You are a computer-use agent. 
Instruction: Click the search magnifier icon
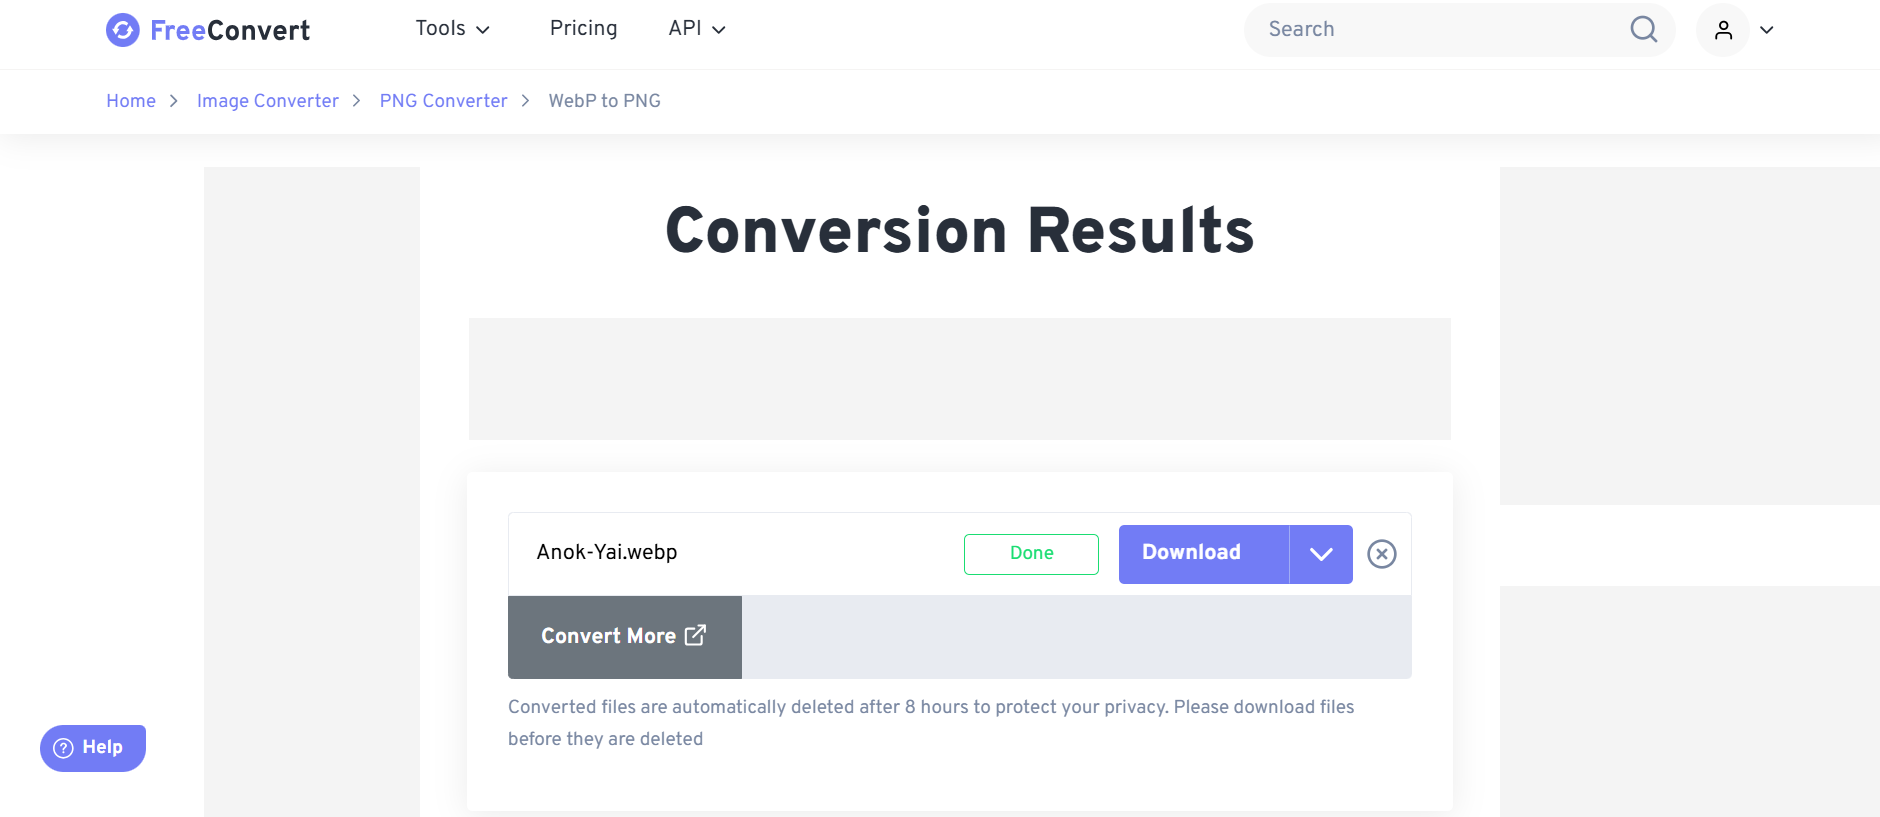[1643, 29]
